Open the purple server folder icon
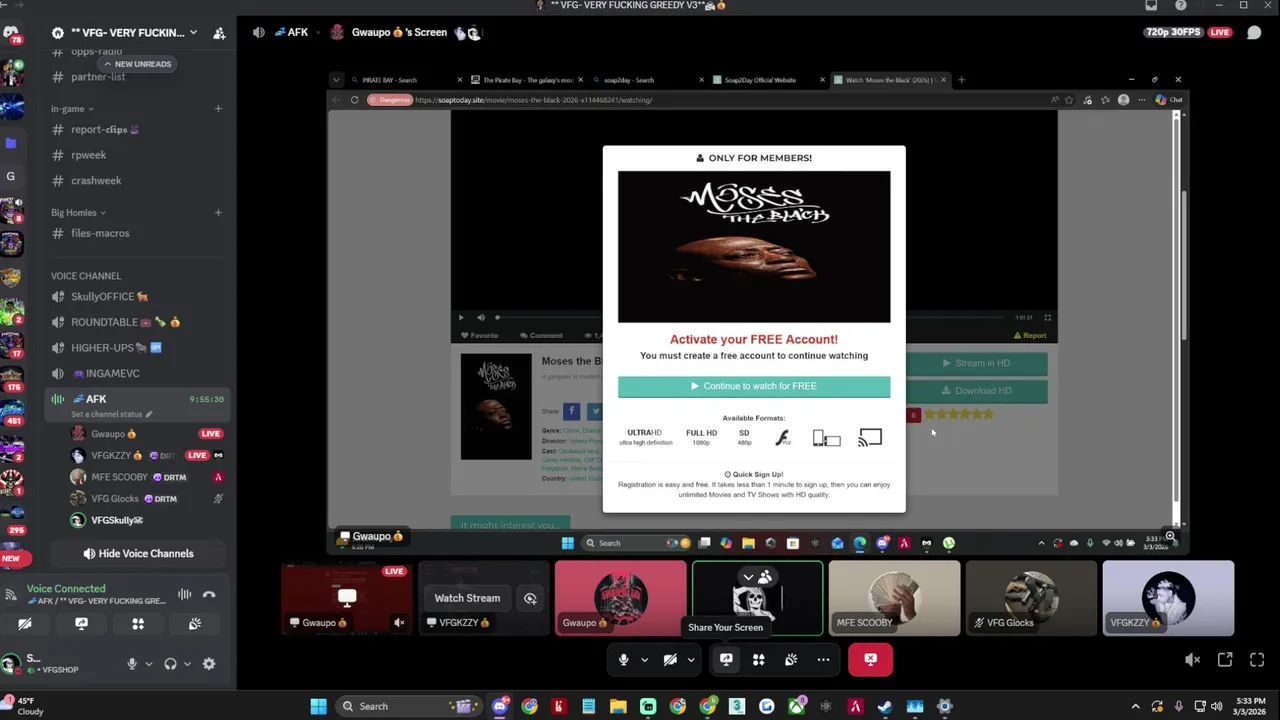The height and width of the screenshot is (720, 1280). [x=11, y=143]
